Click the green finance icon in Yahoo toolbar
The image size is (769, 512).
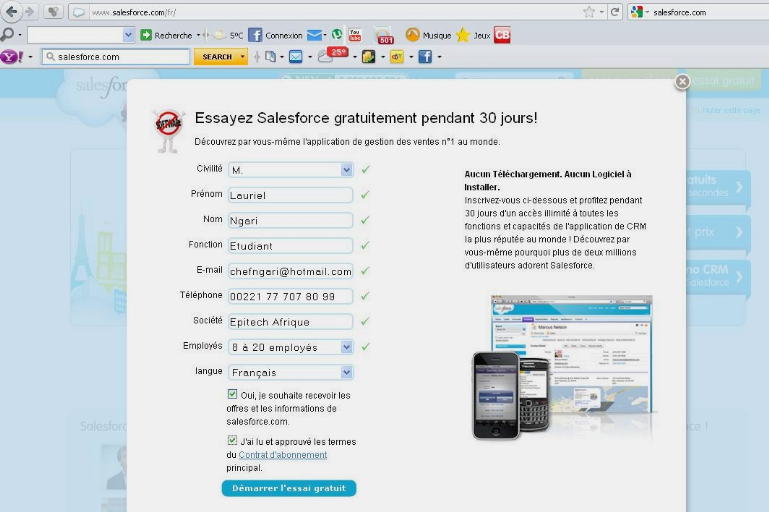point(368,57)
